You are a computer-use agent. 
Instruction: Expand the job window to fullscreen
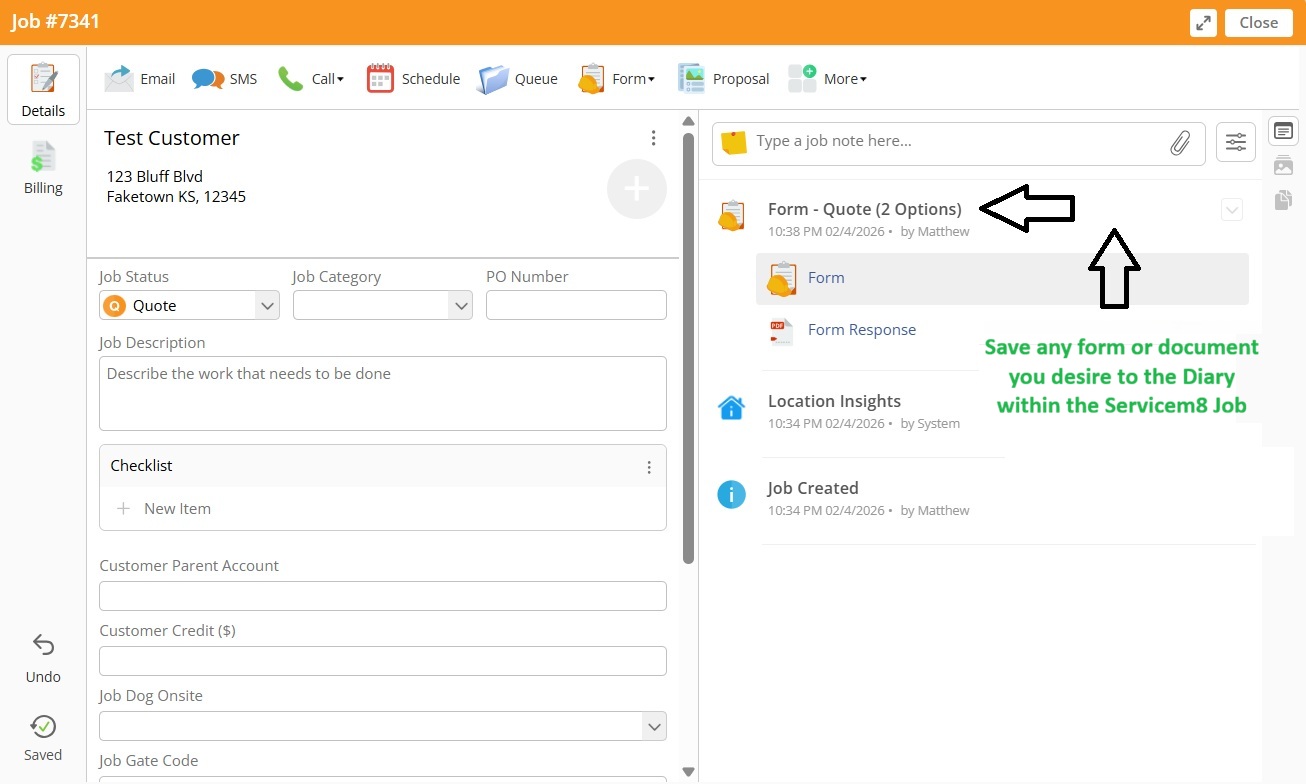click(x=1203, y=23)
